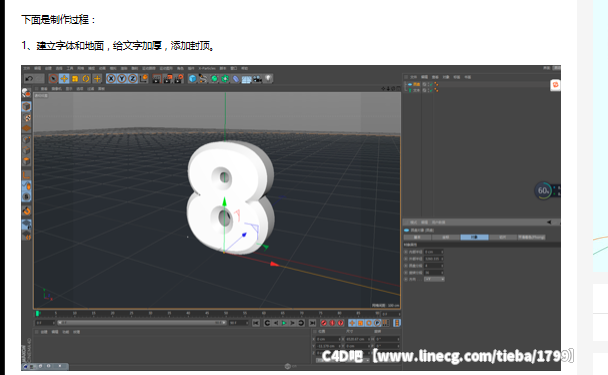Toggle the X axis lock
The image size is (608, 375).
tap(111, 79)
